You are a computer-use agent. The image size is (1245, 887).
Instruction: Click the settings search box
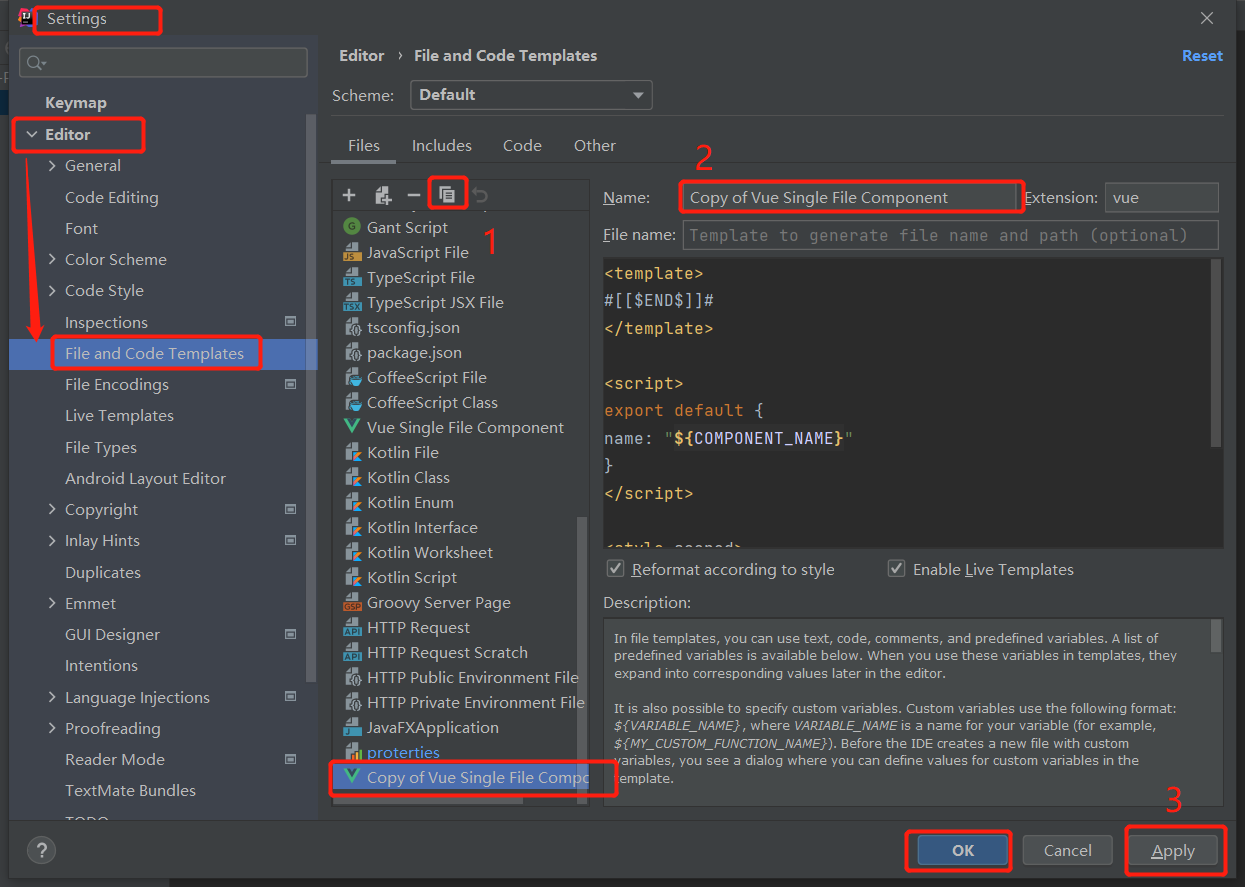(164, 62)
